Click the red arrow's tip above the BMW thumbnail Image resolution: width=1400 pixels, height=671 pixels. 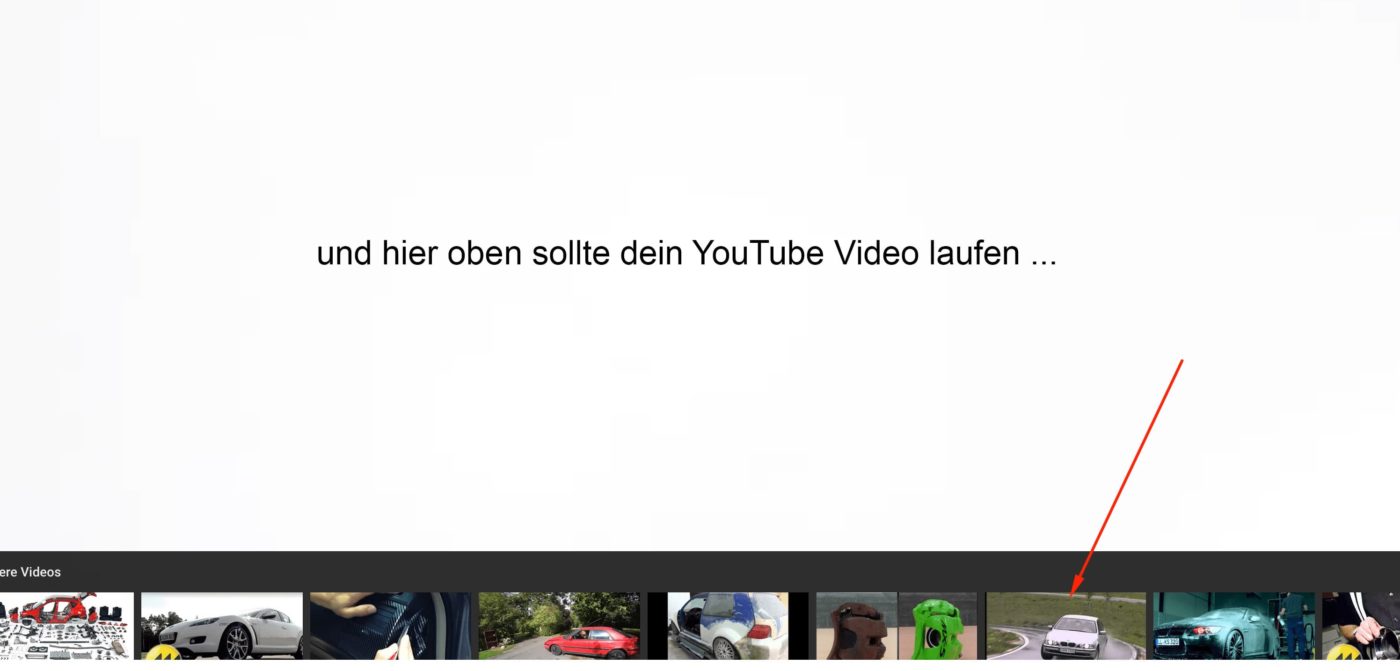(1074, 591)
